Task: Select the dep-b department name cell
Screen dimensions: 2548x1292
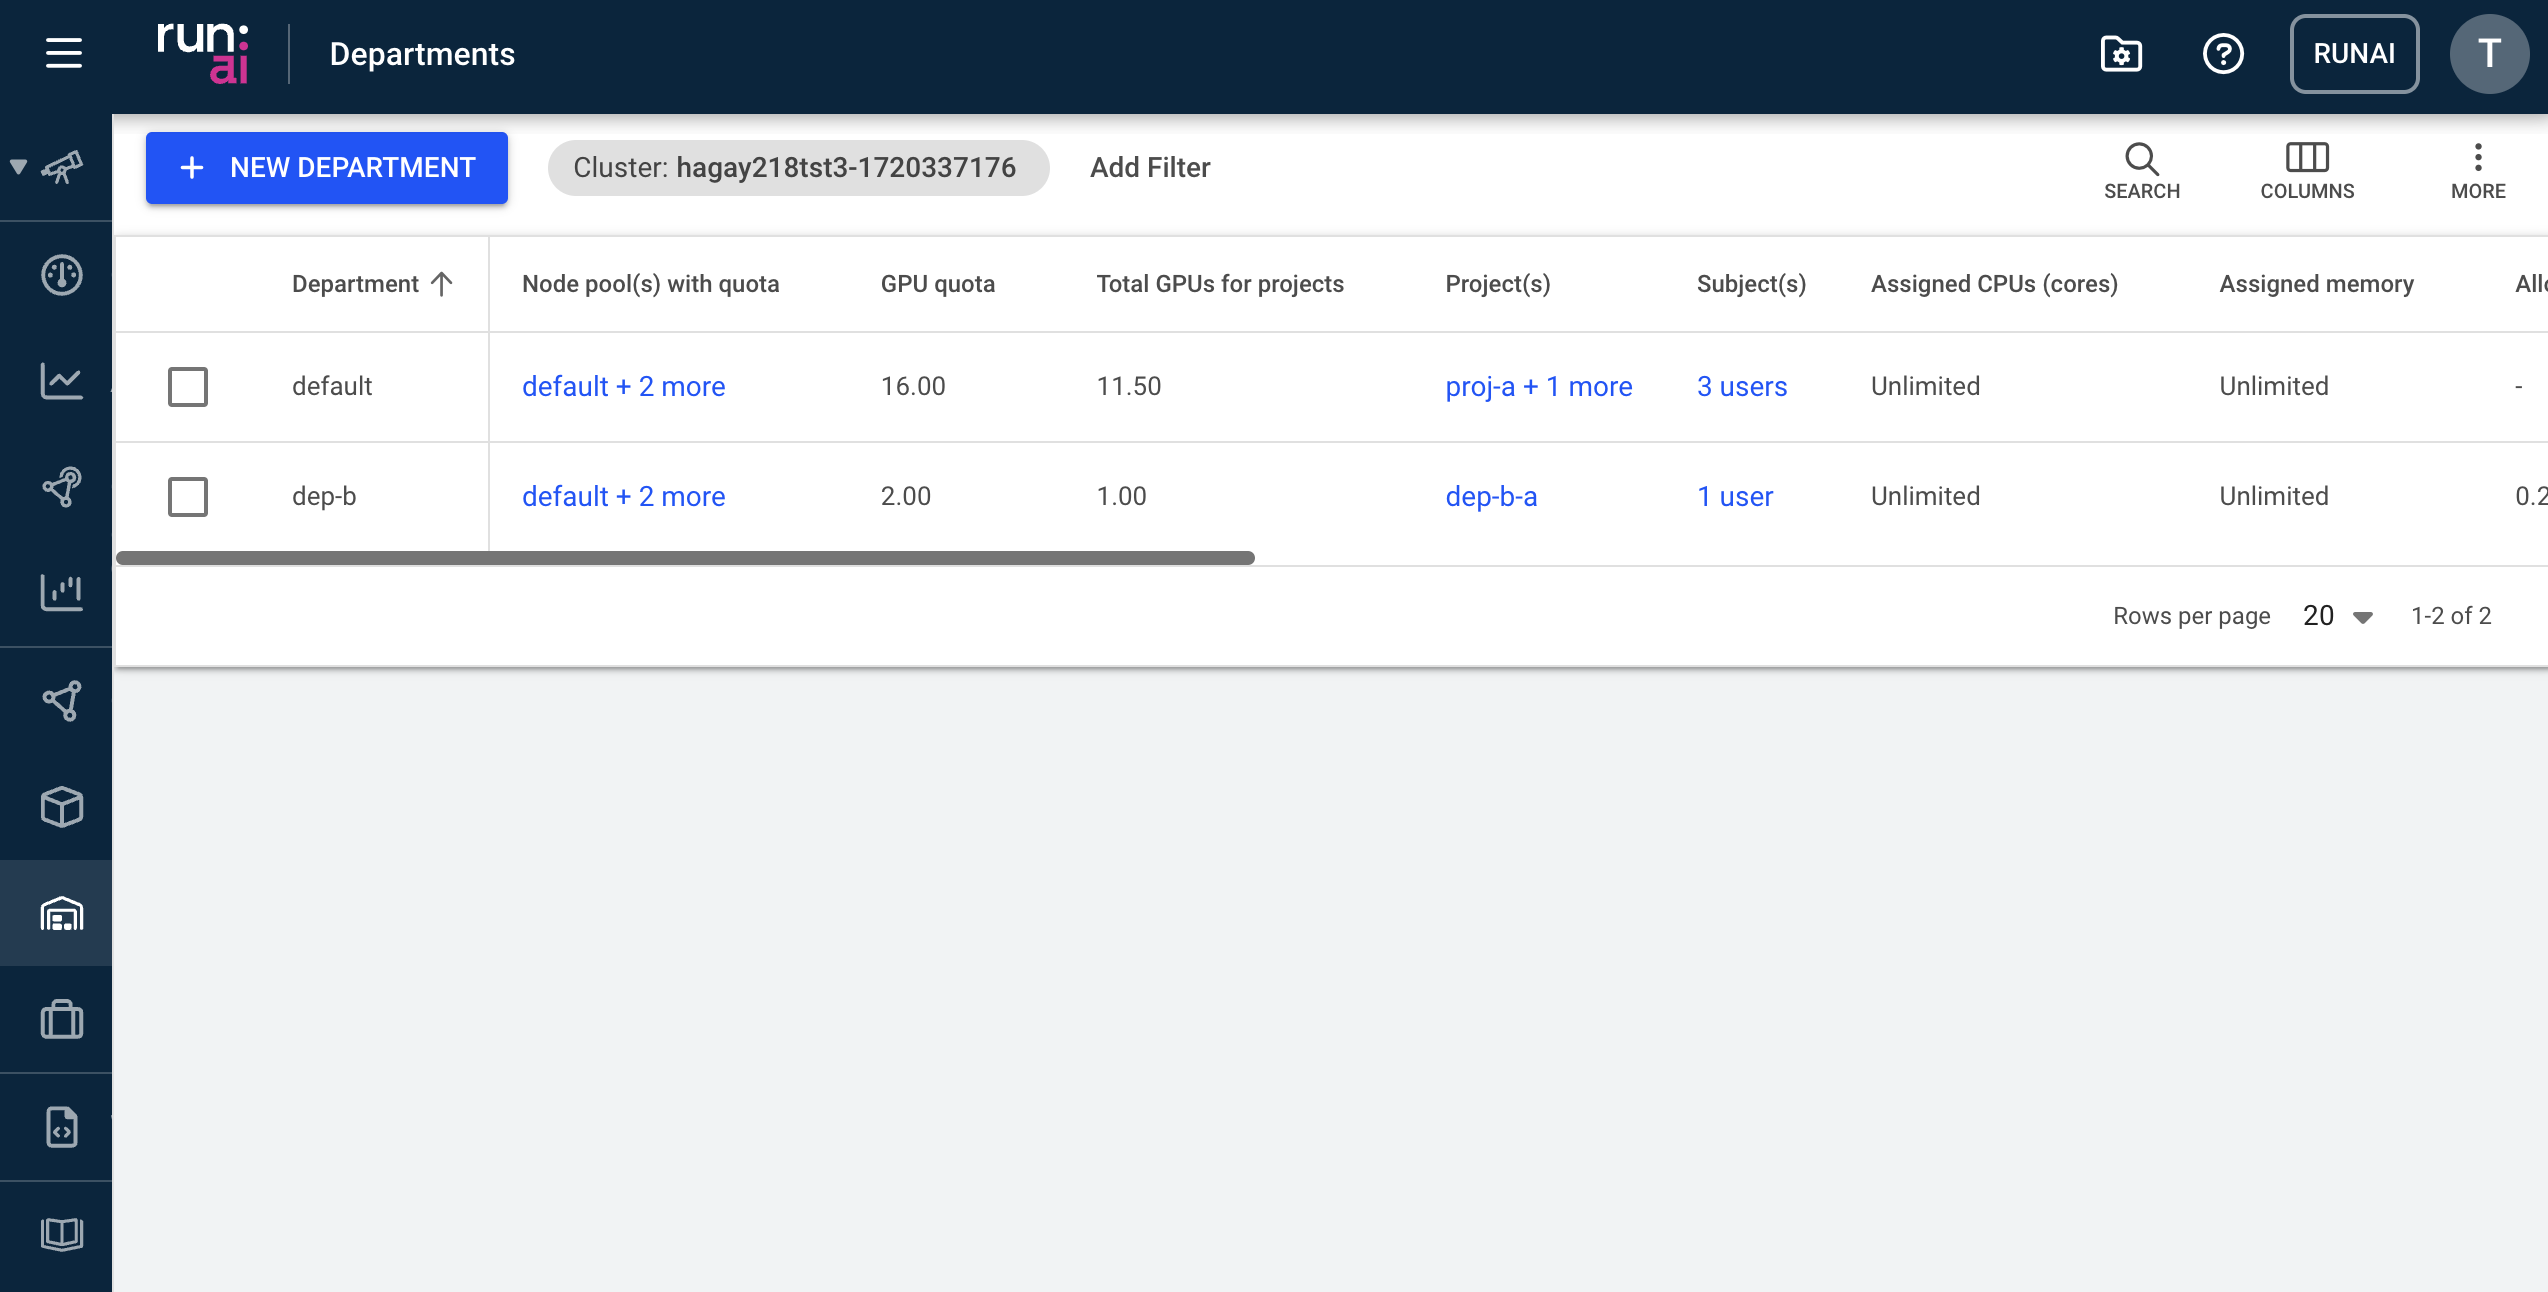Action: 324,497
